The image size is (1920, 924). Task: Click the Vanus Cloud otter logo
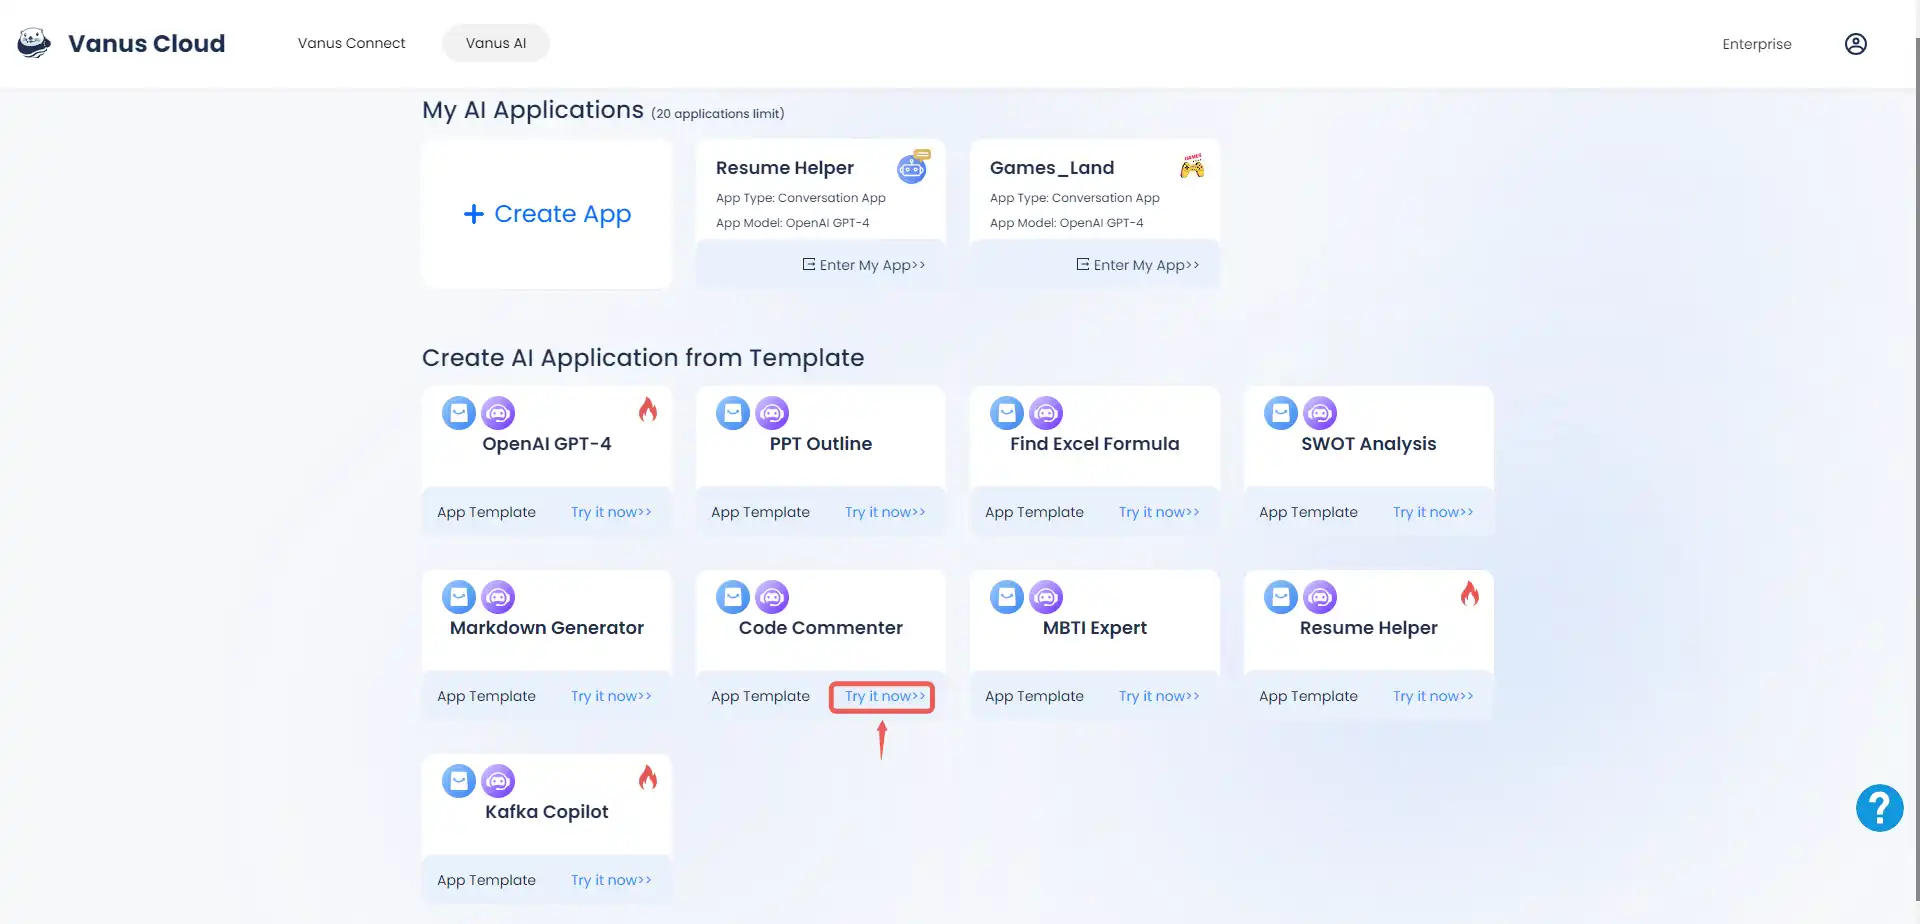tap(34, 43)
